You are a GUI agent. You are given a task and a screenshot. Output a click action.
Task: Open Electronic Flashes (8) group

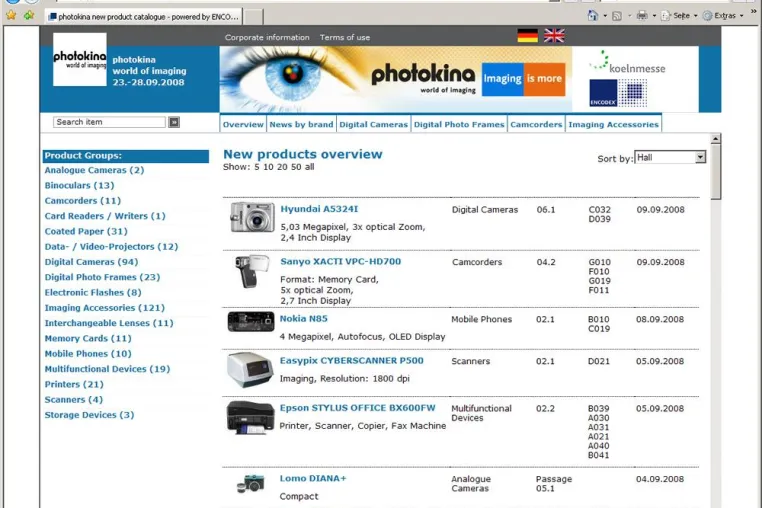pyautogui.click(x=93, y=293)
